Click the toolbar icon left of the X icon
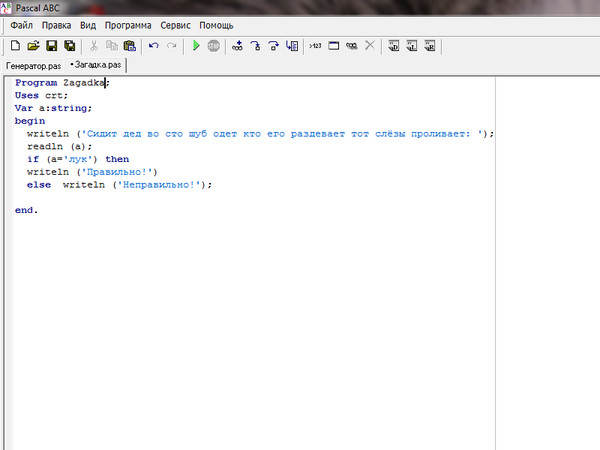600x450 pixels. (x=352, y=46)
